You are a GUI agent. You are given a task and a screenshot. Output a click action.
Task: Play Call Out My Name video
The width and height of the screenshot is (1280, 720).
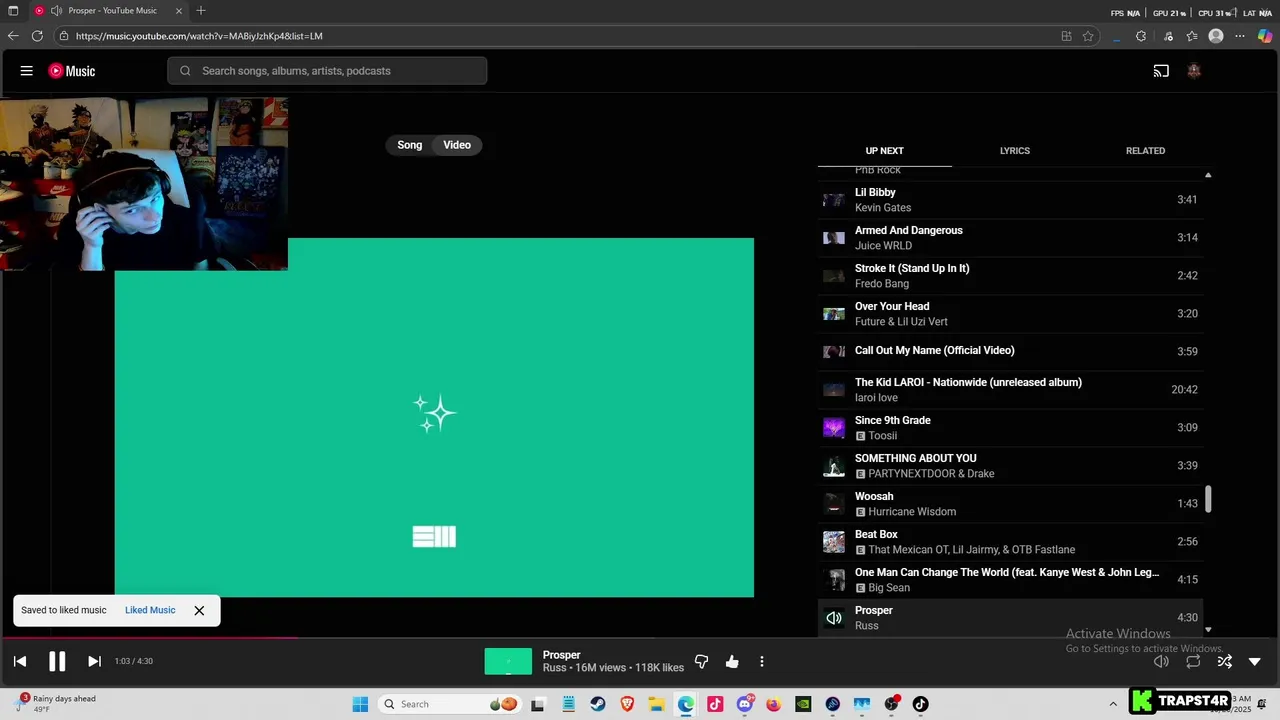(1010, 352)
